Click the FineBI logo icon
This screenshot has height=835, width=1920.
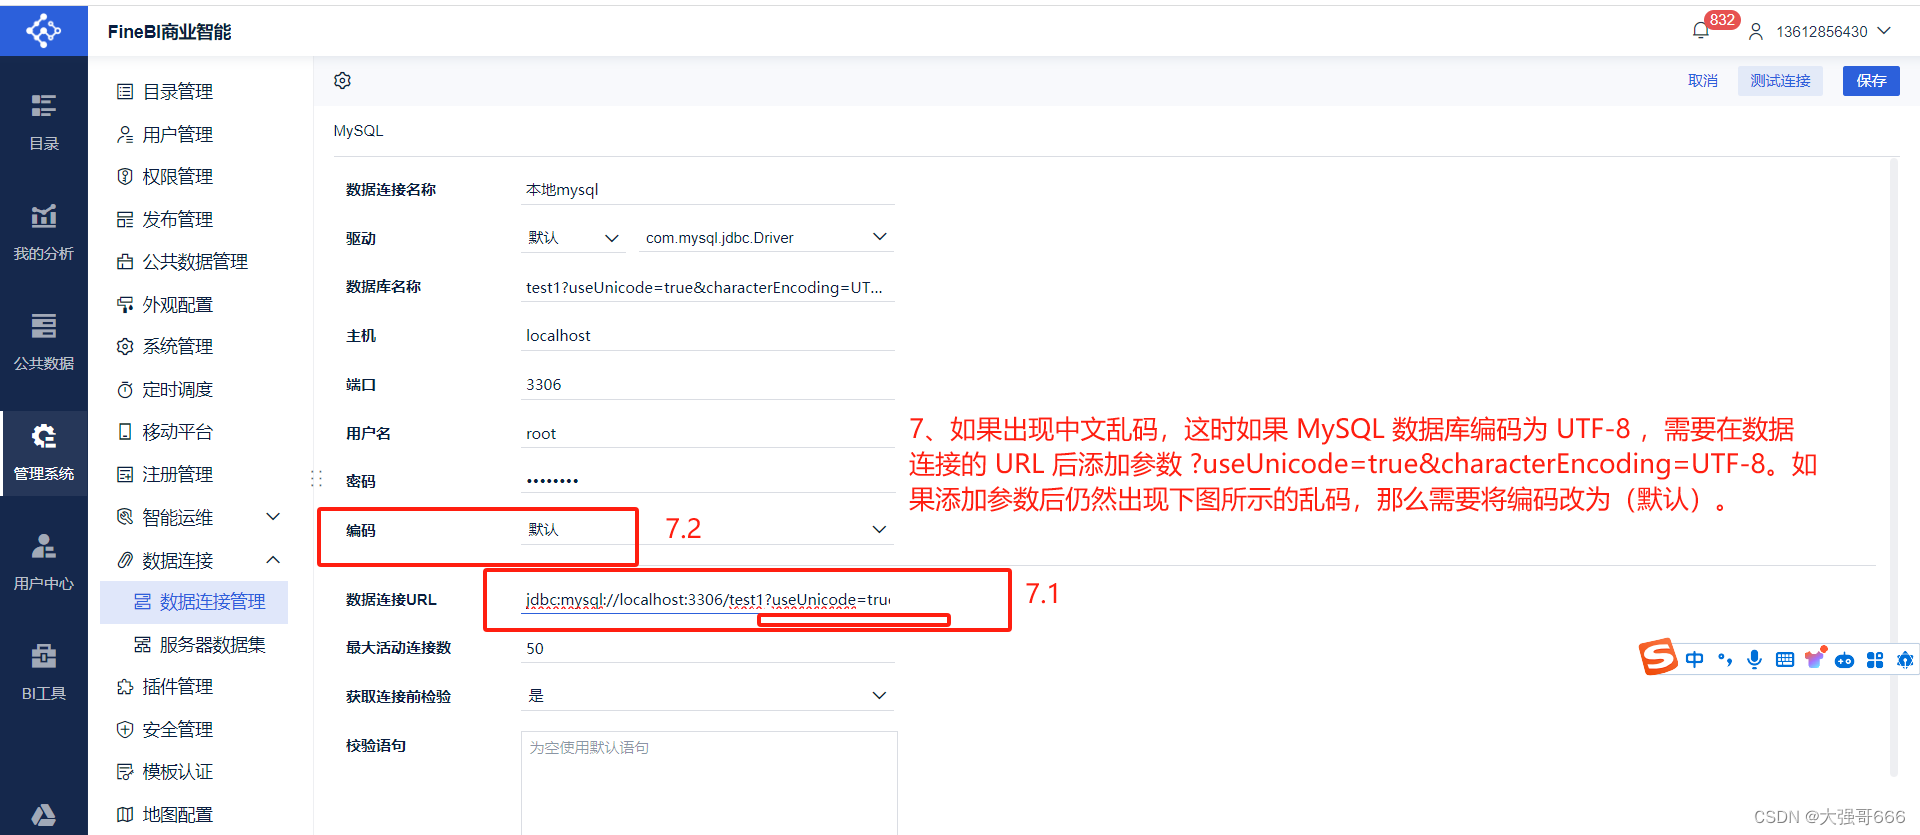coord(43,30)
